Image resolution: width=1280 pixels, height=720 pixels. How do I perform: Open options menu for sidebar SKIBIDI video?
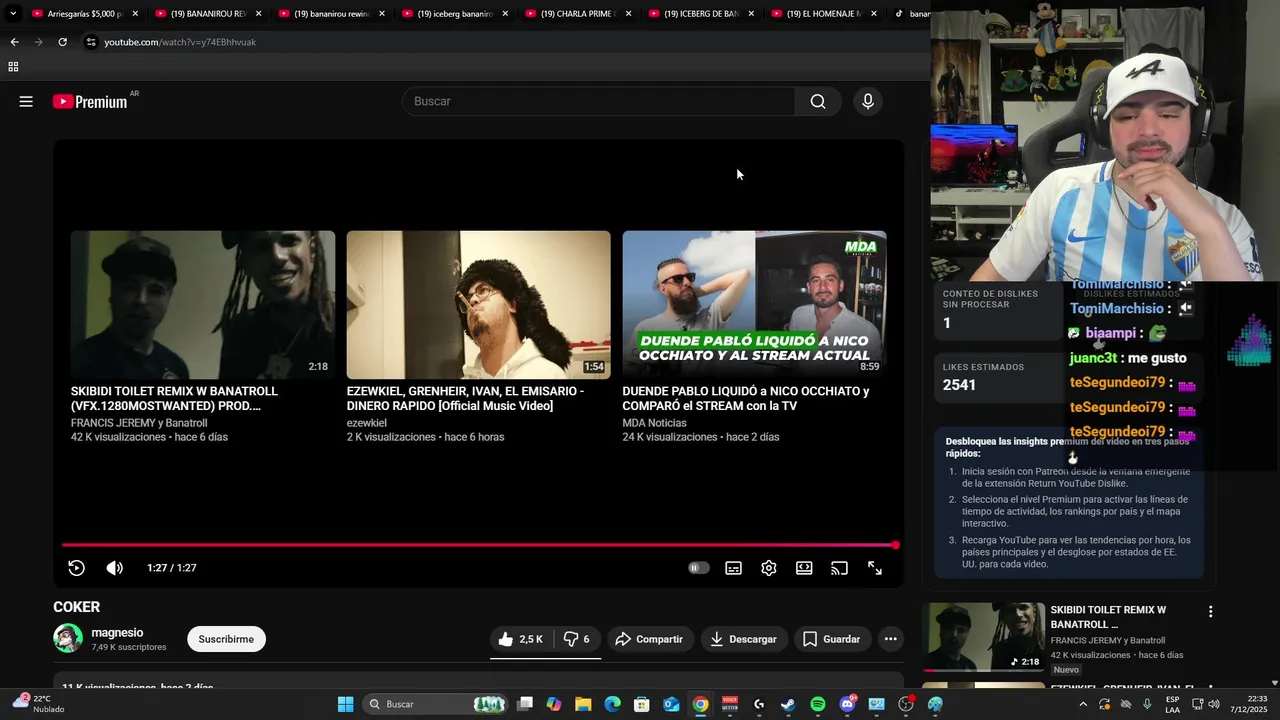(1210, 611)
